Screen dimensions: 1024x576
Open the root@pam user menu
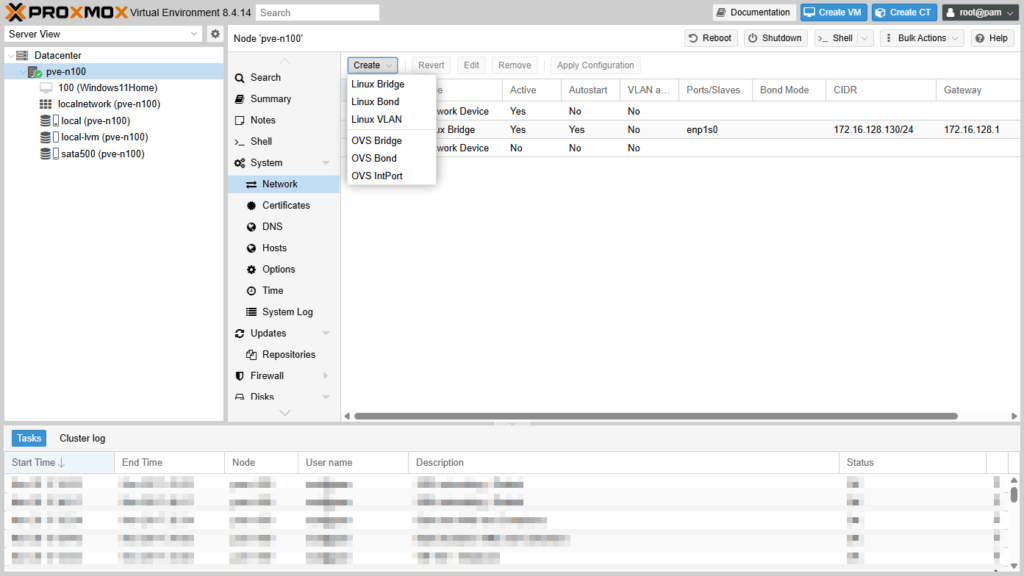[x=979, y=12]
